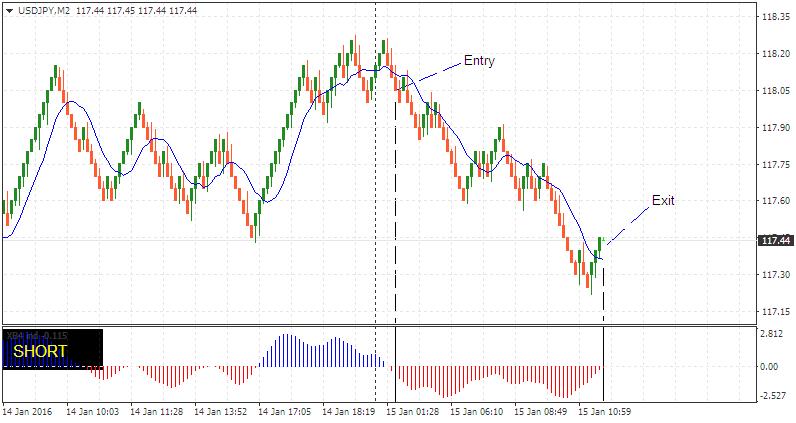Select the 117.90 price axis label
This screenshot has height=423, width=796.
(776, 127)
